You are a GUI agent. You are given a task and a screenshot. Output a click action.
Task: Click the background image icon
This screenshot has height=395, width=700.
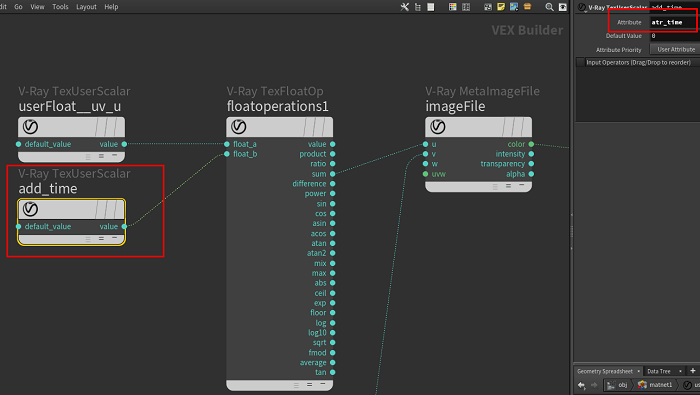click(514, 7)
